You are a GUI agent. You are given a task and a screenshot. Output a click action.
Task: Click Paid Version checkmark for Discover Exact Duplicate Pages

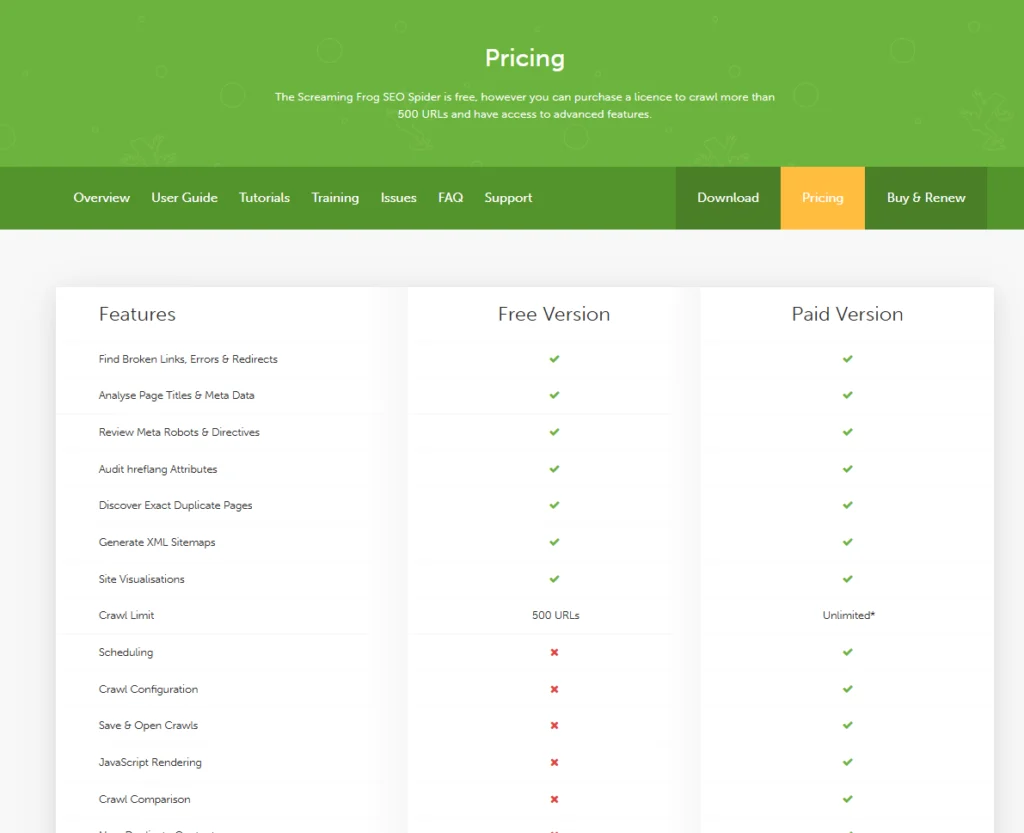point(848,505)
